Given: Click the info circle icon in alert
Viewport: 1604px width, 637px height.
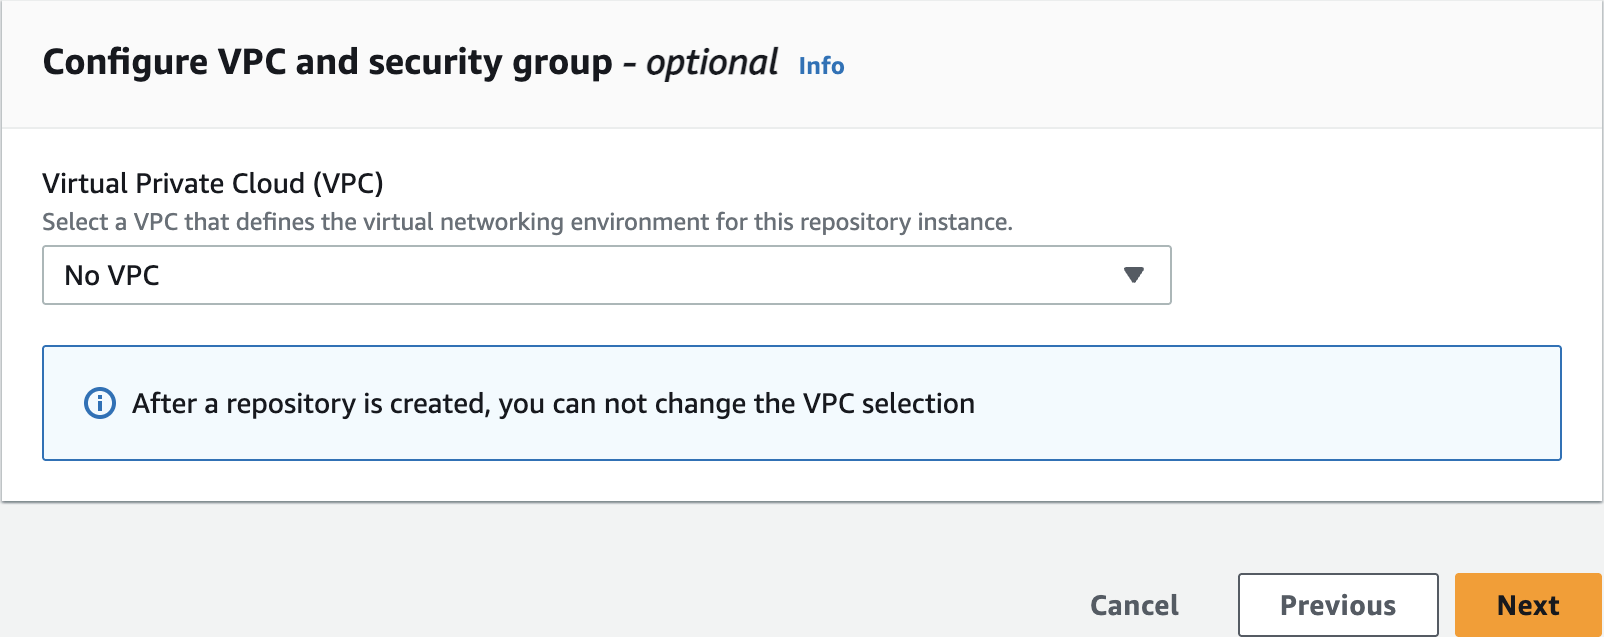Looking at the screenshot, I should pos(99,403).
